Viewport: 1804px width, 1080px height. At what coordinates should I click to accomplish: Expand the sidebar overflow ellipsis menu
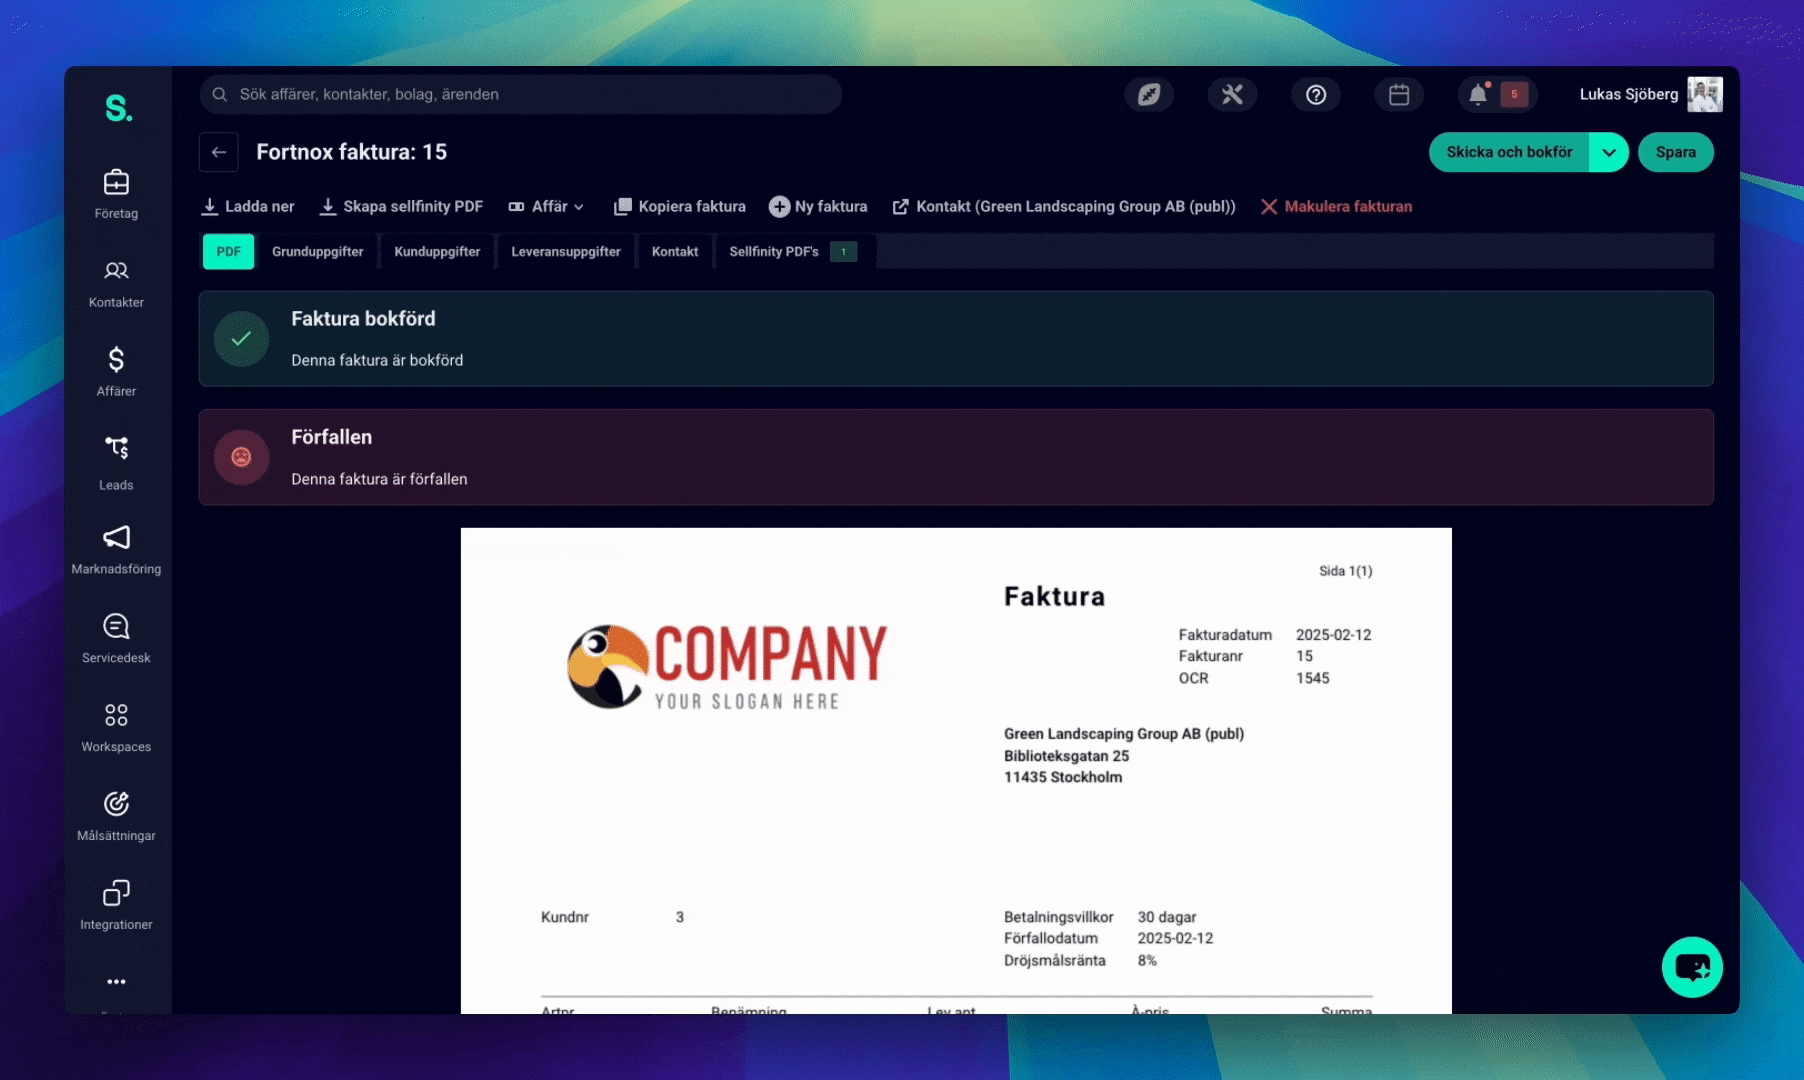click(x=116, y=982)
